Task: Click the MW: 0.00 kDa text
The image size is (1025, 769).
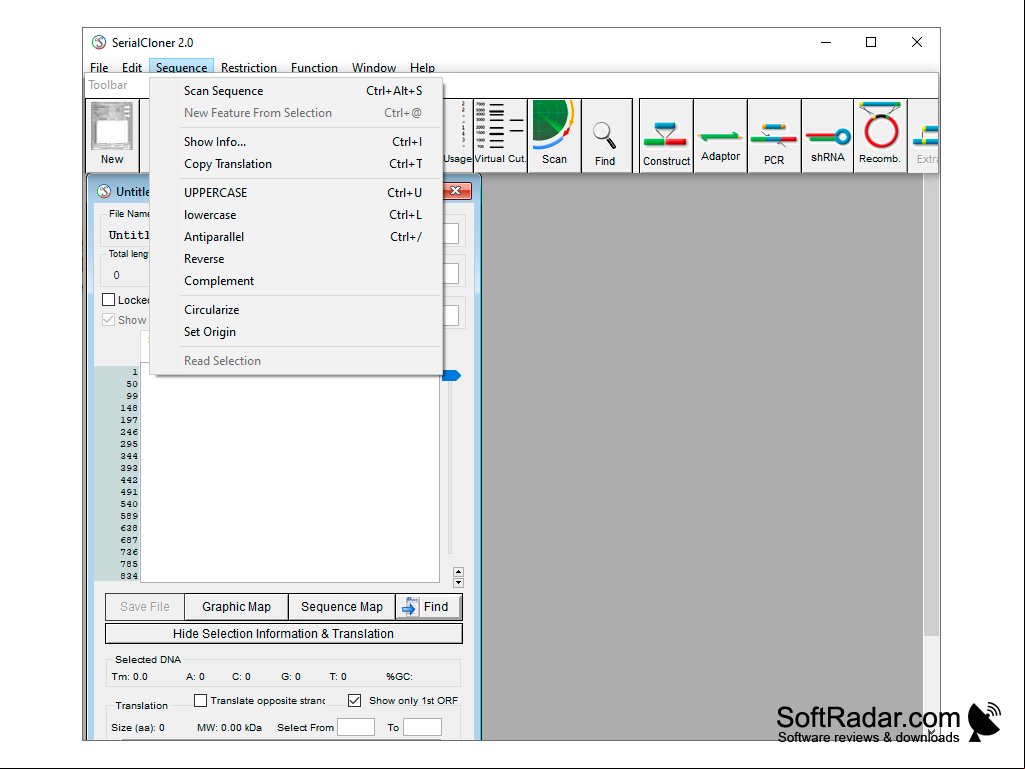Action: point(229,727)
